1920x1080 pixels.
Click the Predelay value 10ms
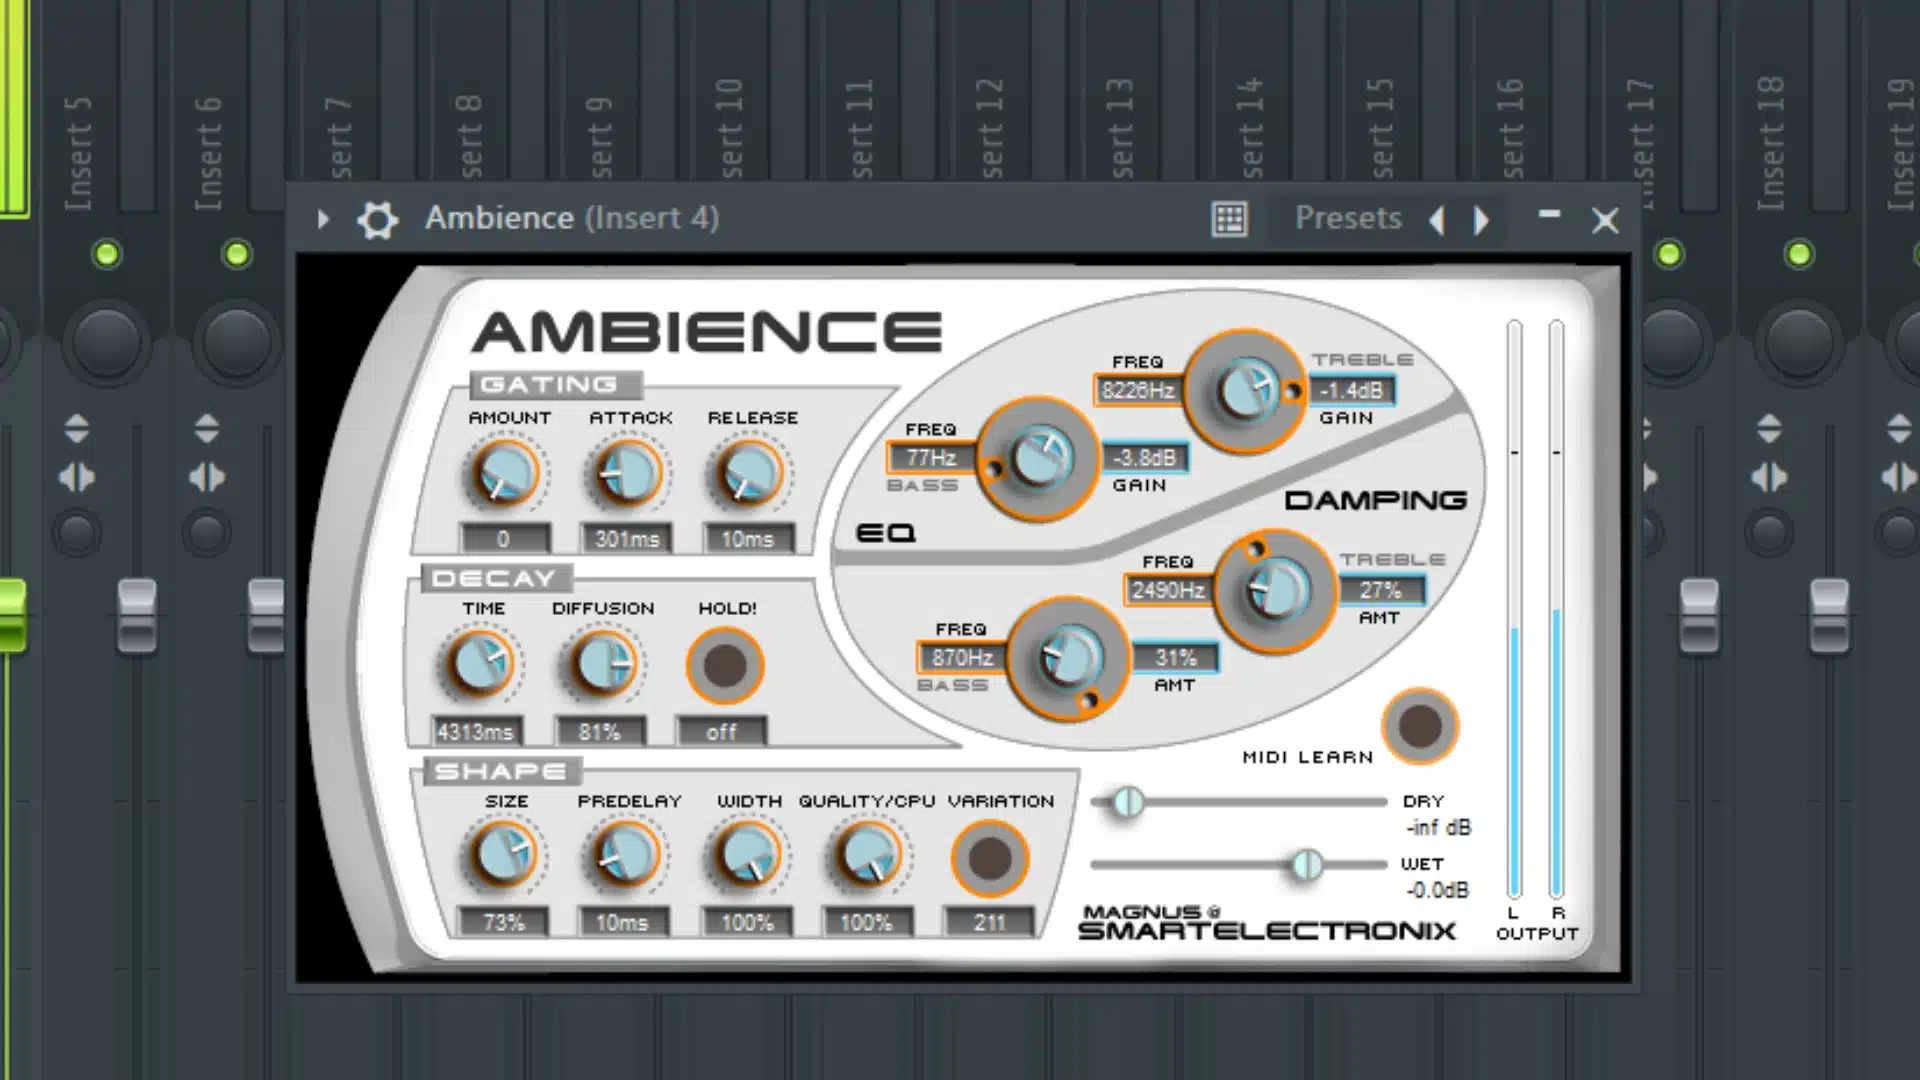[623, 922]
